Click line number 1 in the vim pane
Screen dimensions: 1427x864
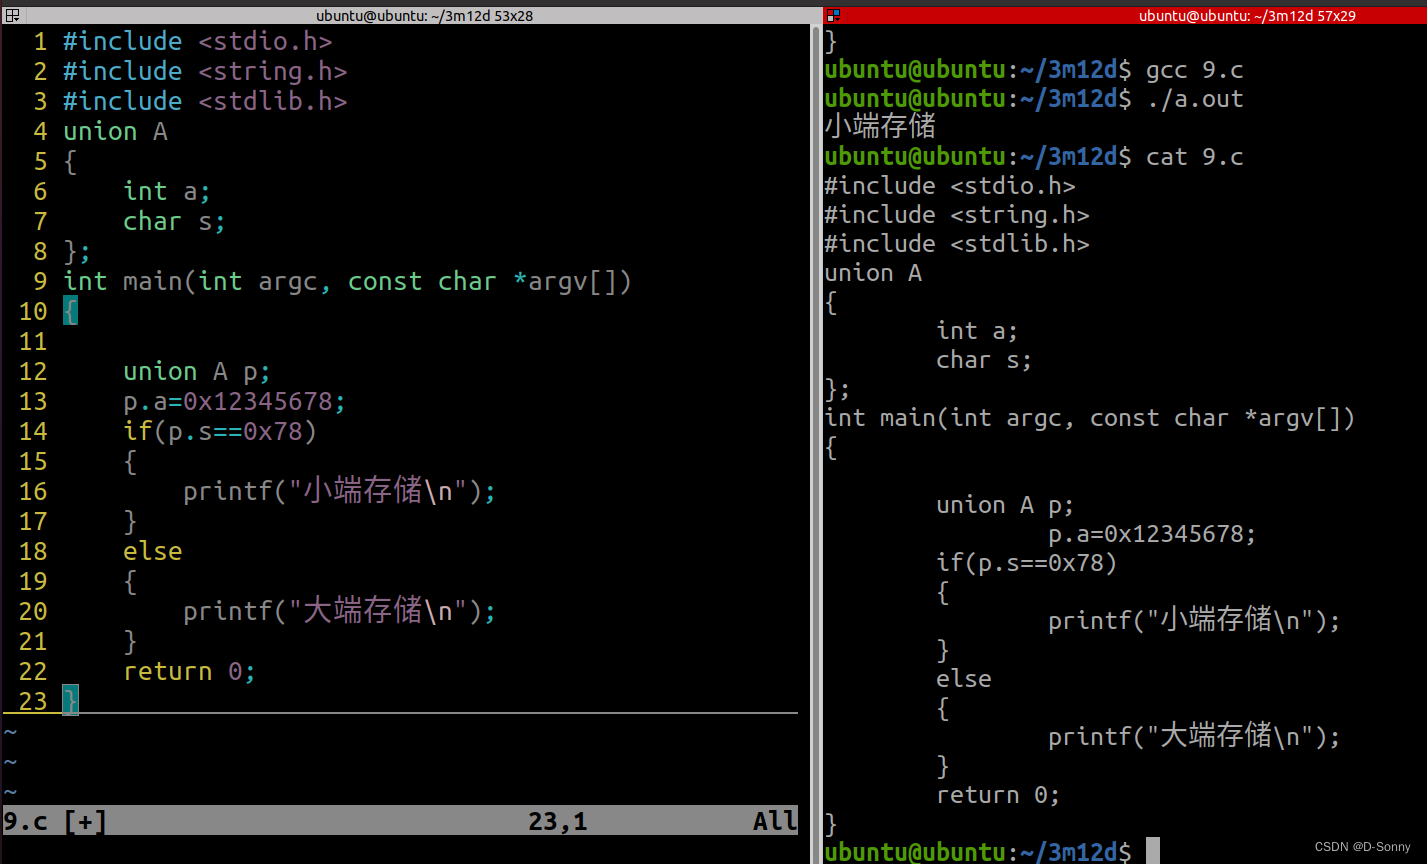click(40, 42)
